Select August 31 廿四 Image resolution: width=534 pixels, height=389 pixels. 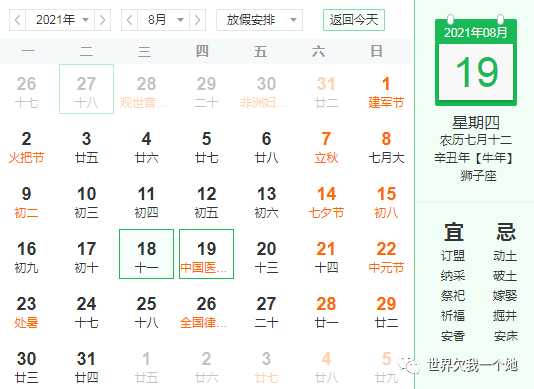(x=87, y=367)
